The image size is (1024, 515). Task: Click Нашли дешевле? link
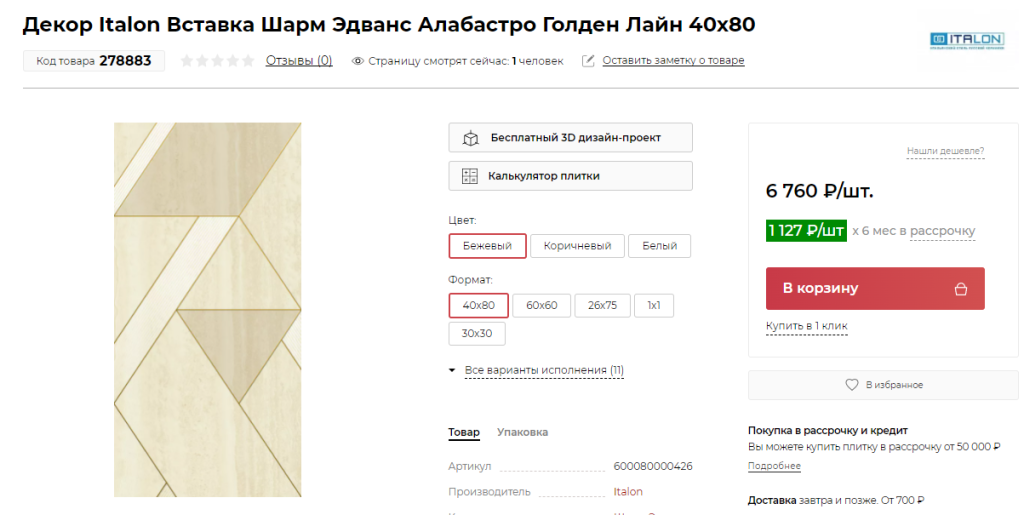945,151
